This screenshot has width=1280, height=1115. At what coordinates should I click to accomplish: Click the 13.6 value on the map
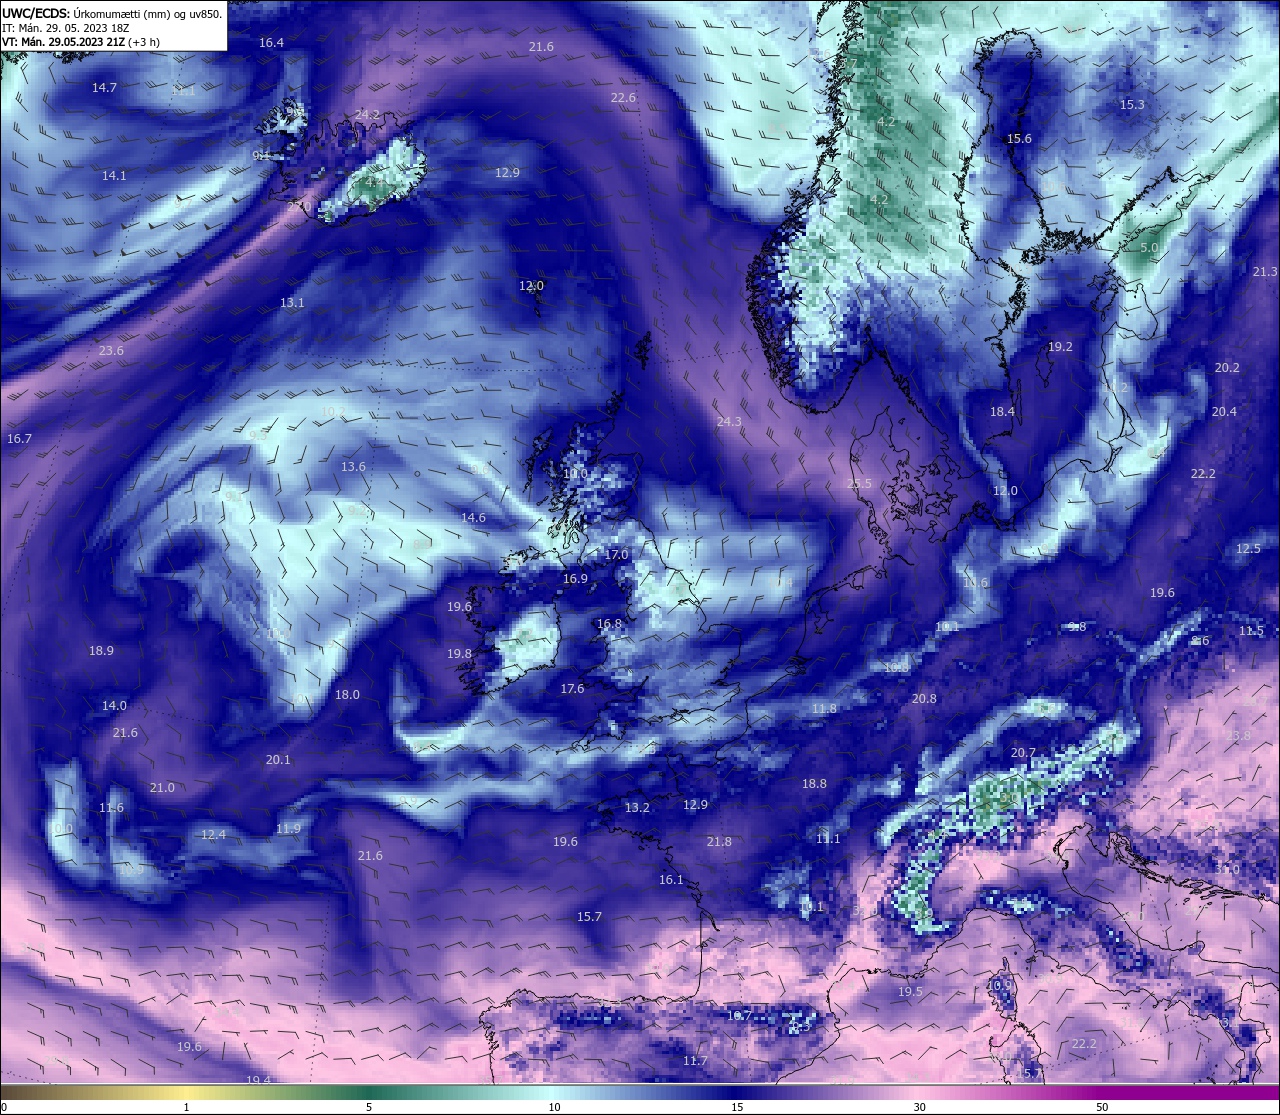tap(353, 467)
